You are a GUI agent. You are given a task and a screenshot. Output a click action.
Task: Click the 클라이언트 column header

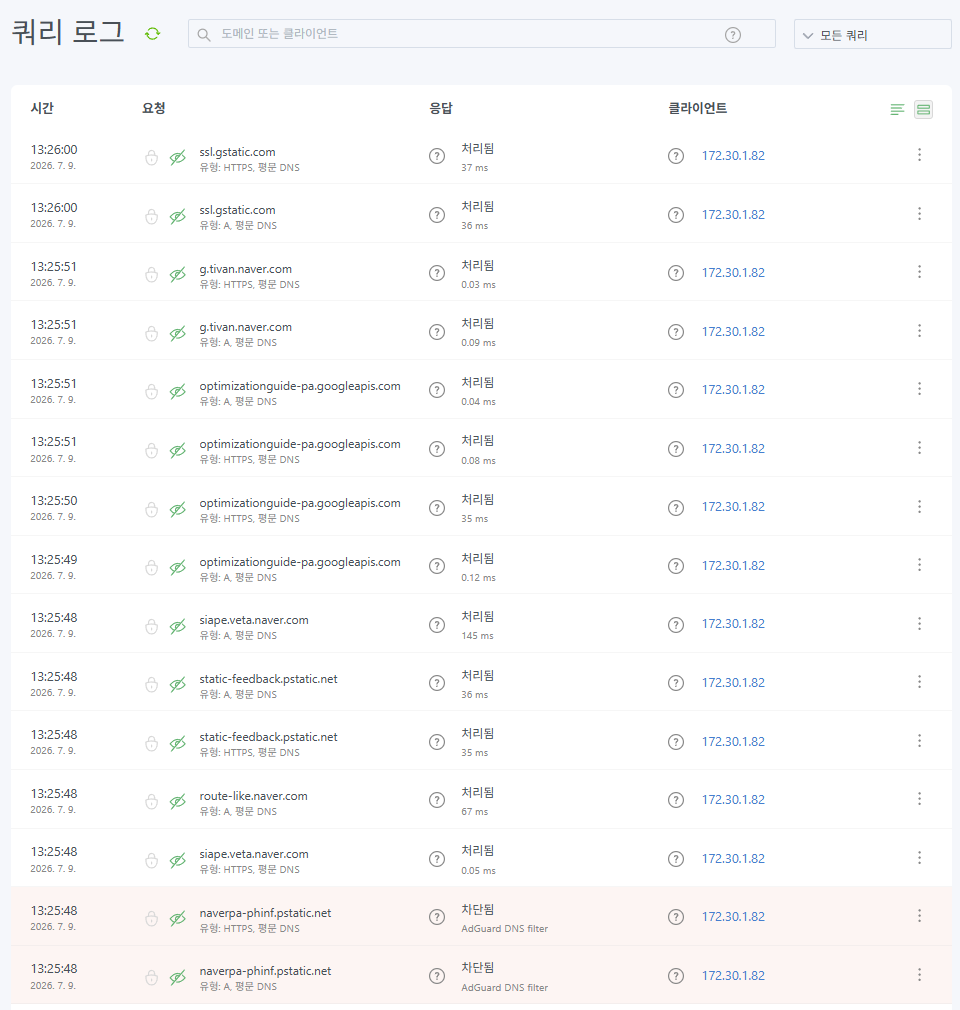(x=698, y=108)
